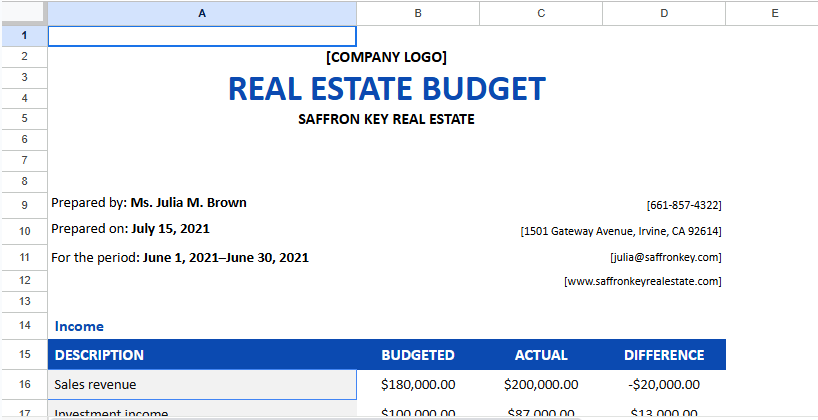The height and width of the screenshot is (420, 818).
Task: Select the Income section heading
Action: tap(79, 326)
